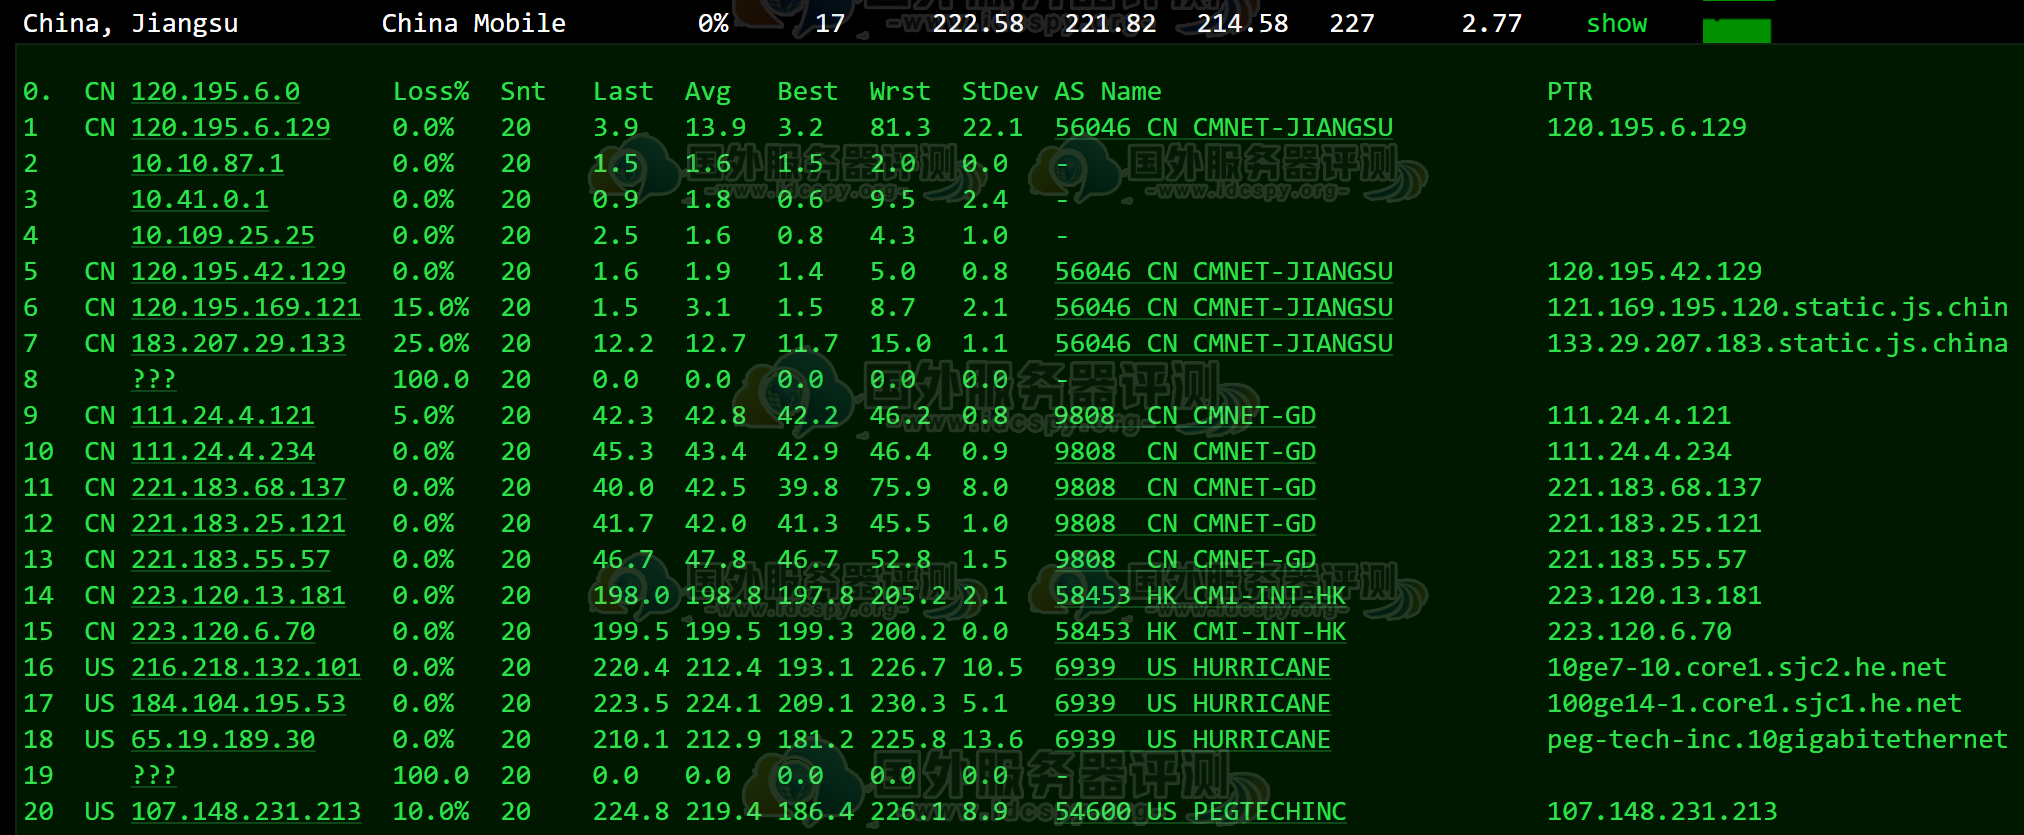Select 15.0% loss value in hop 6
2024x835 pixels.
(x=431, y=307)
